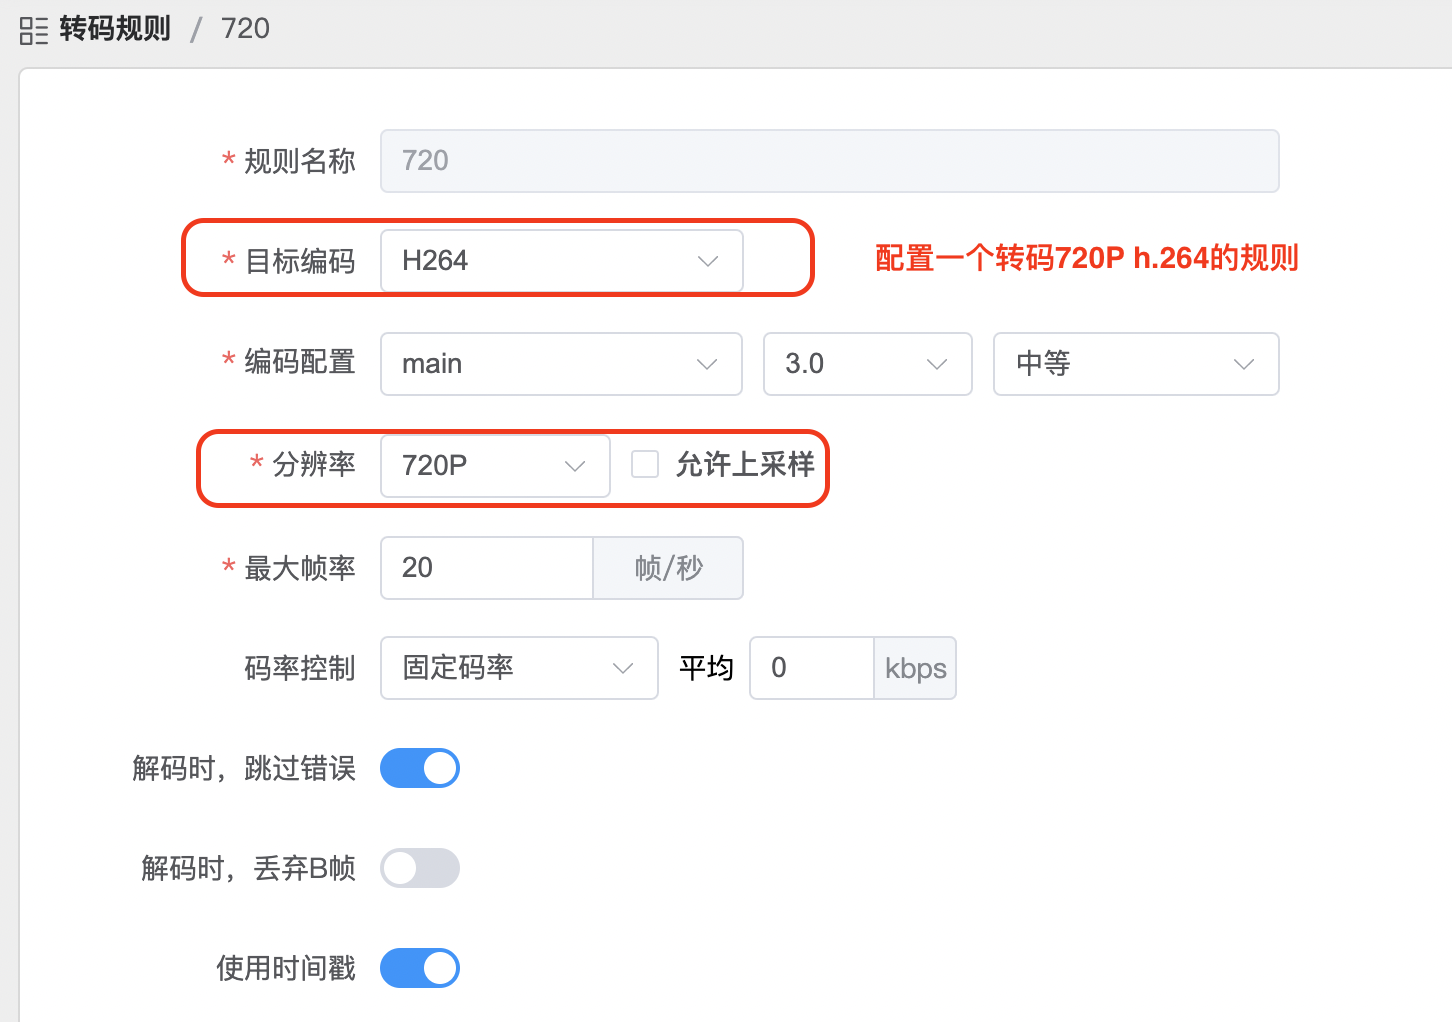
Task: Click the transcoding rules grid icon in breadcrumb
Action: pos(33,30)
